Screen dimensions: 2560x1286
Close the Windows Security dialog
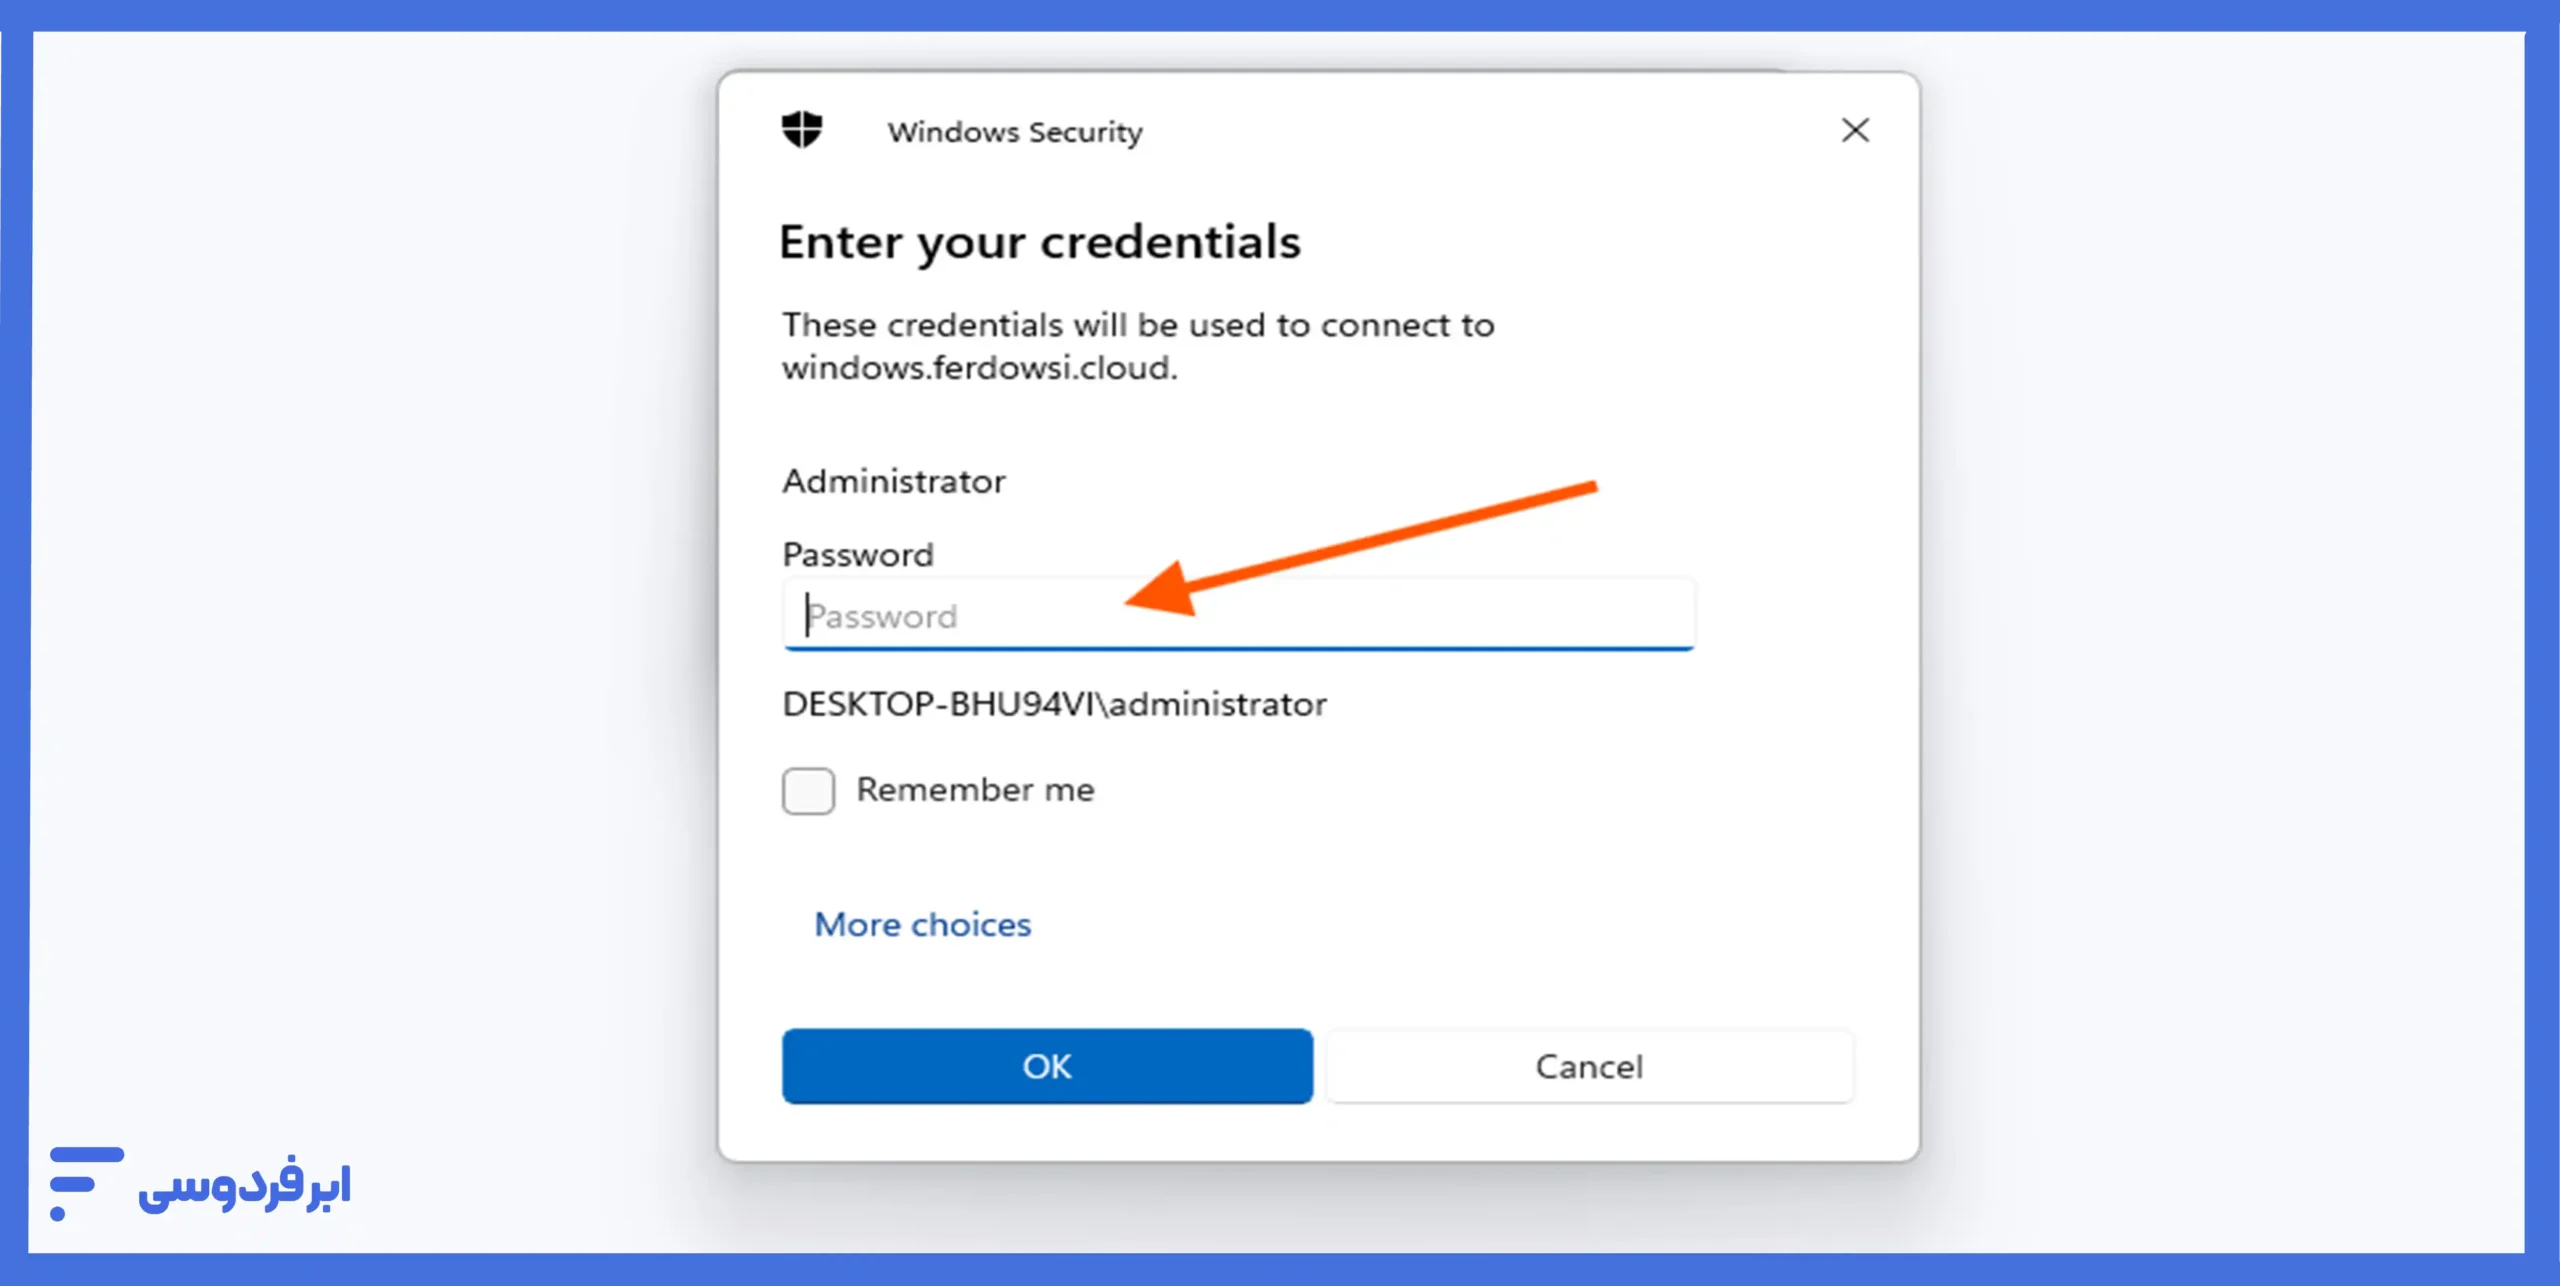pyautogui.click(x=1855, y=130)
